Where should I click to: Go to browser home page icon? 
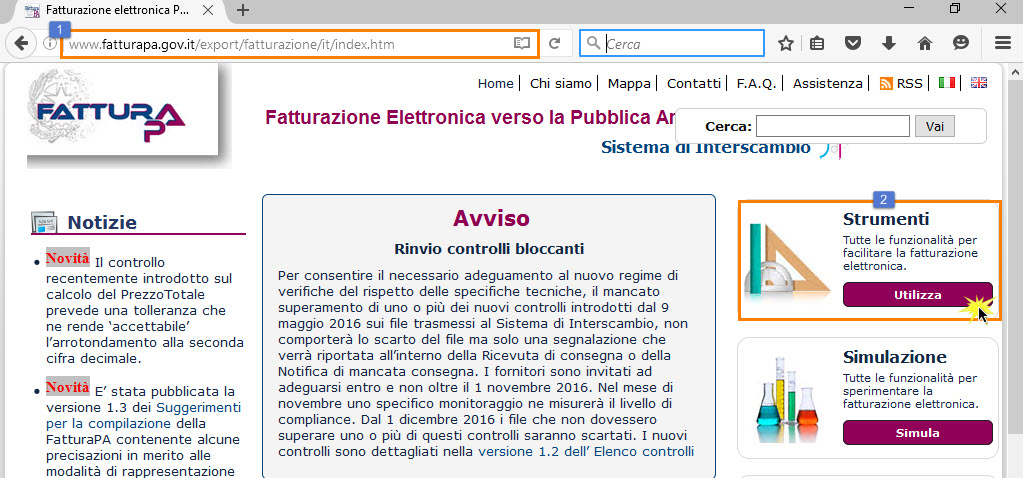924,44
